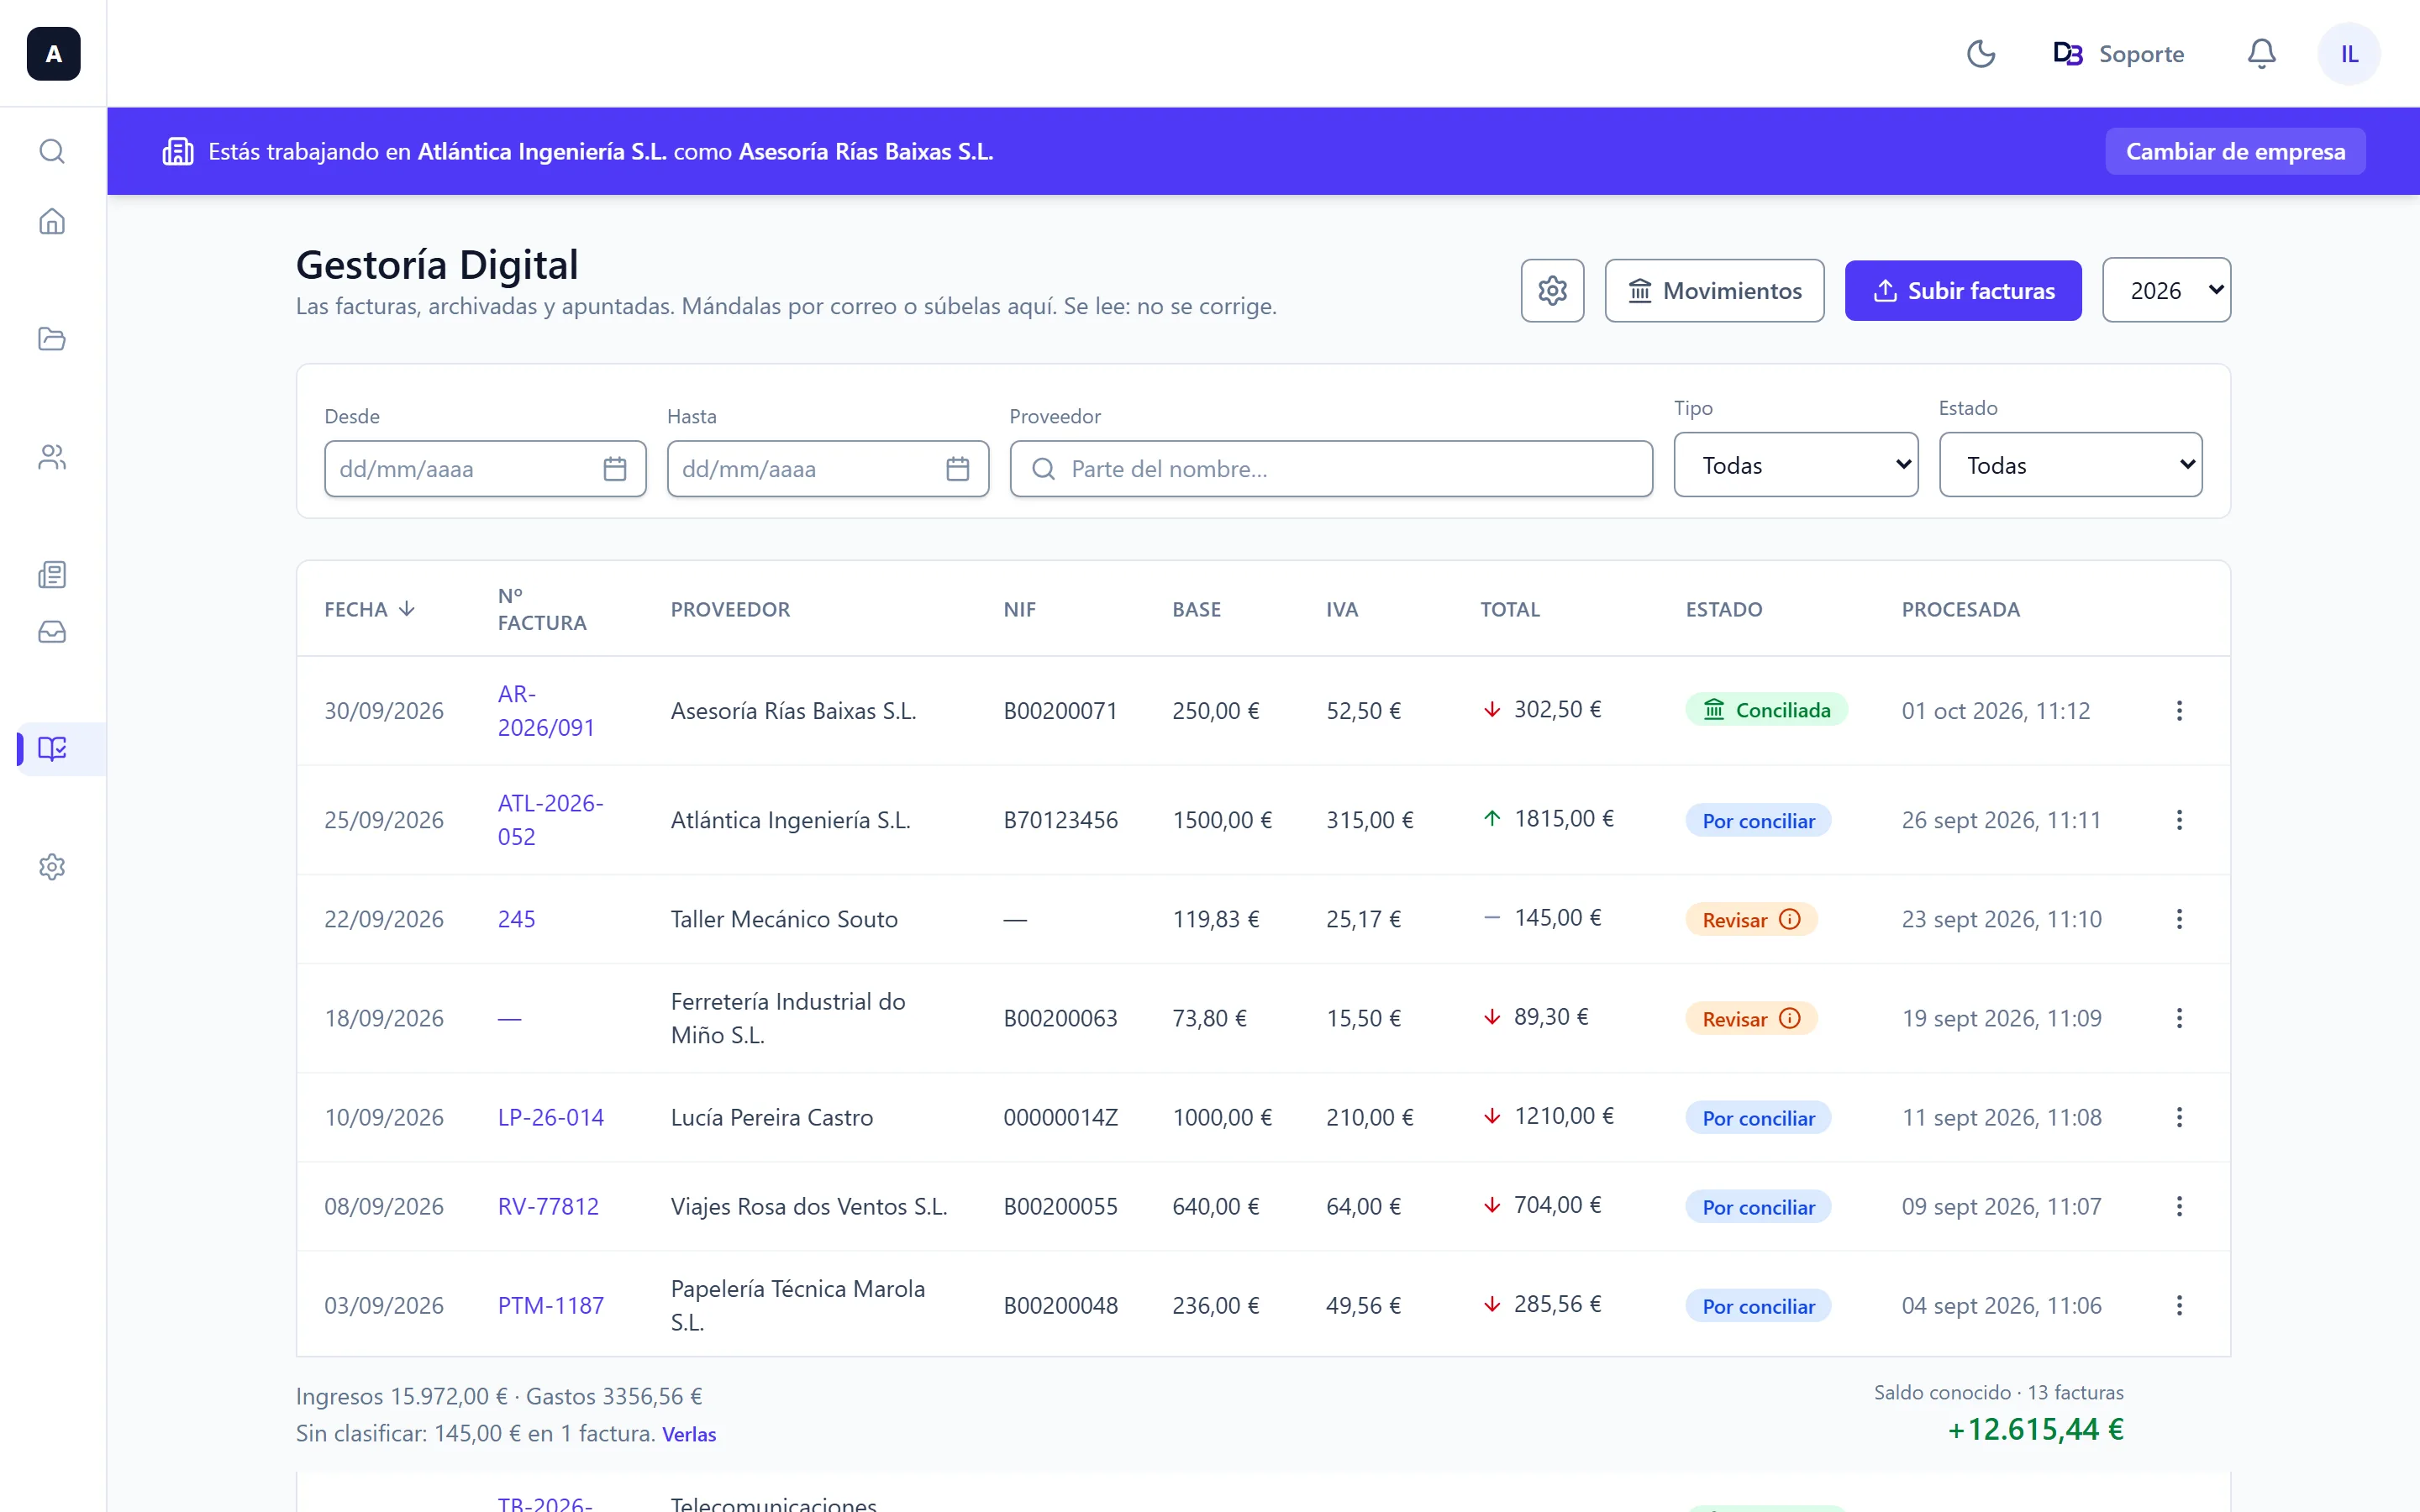Screen dimensions: 2420x1512
Task: Expand the Estado dropdown
Action: 2070,465
